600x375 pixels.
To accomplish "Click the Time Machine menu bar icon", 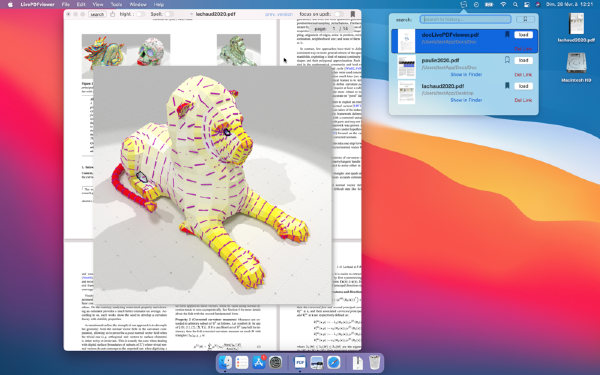I will click(476, 5).
